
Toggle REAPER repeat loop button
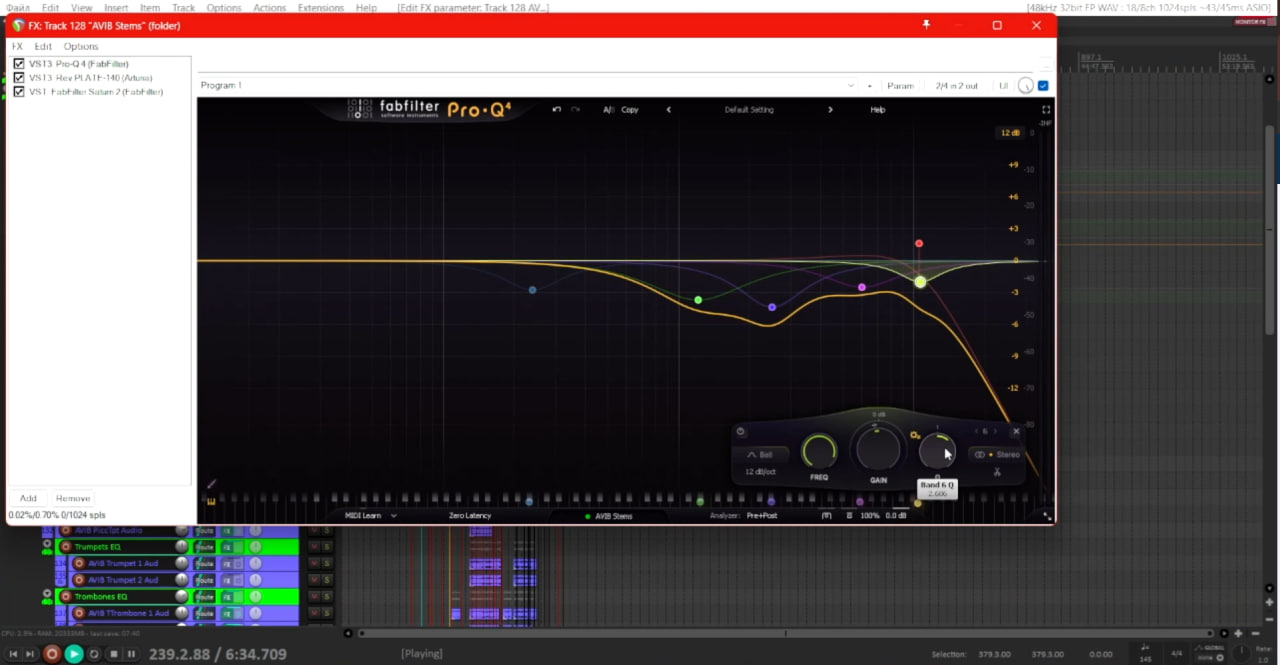(94, 654)
